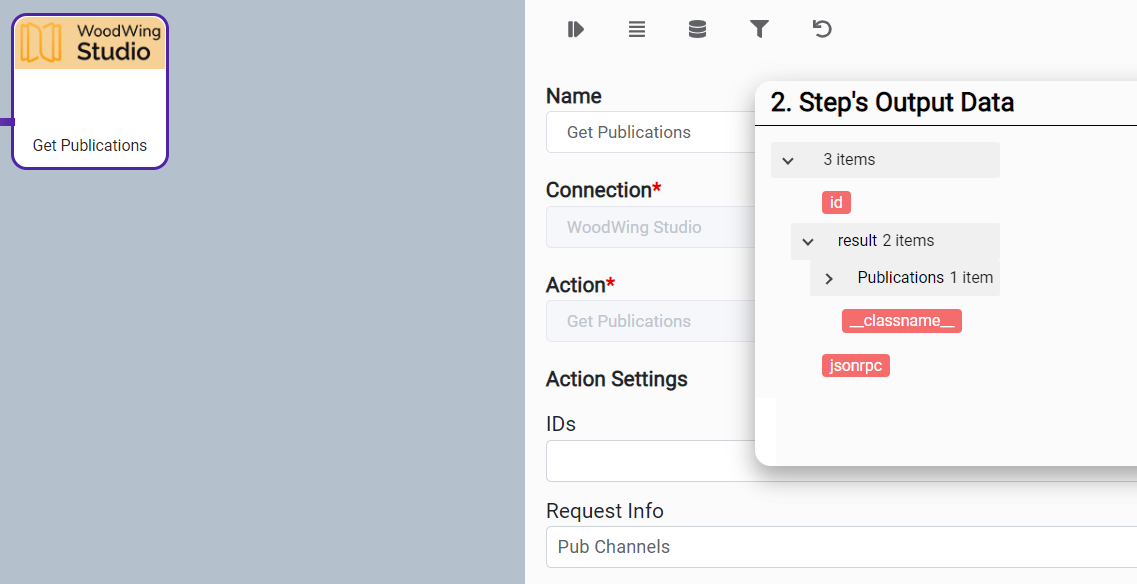The width and height of the screenshot is (1137, 584).
Task: Click the Name field containing Get Publications
Action: point(650,132)
